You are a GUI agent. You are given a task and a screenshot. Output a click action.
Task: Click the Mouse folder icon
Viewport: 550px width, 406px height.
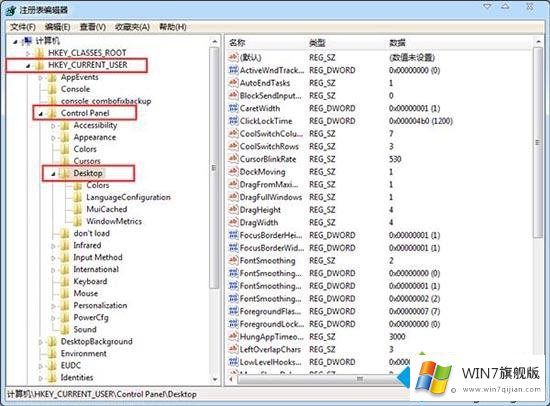click(65, 293)
